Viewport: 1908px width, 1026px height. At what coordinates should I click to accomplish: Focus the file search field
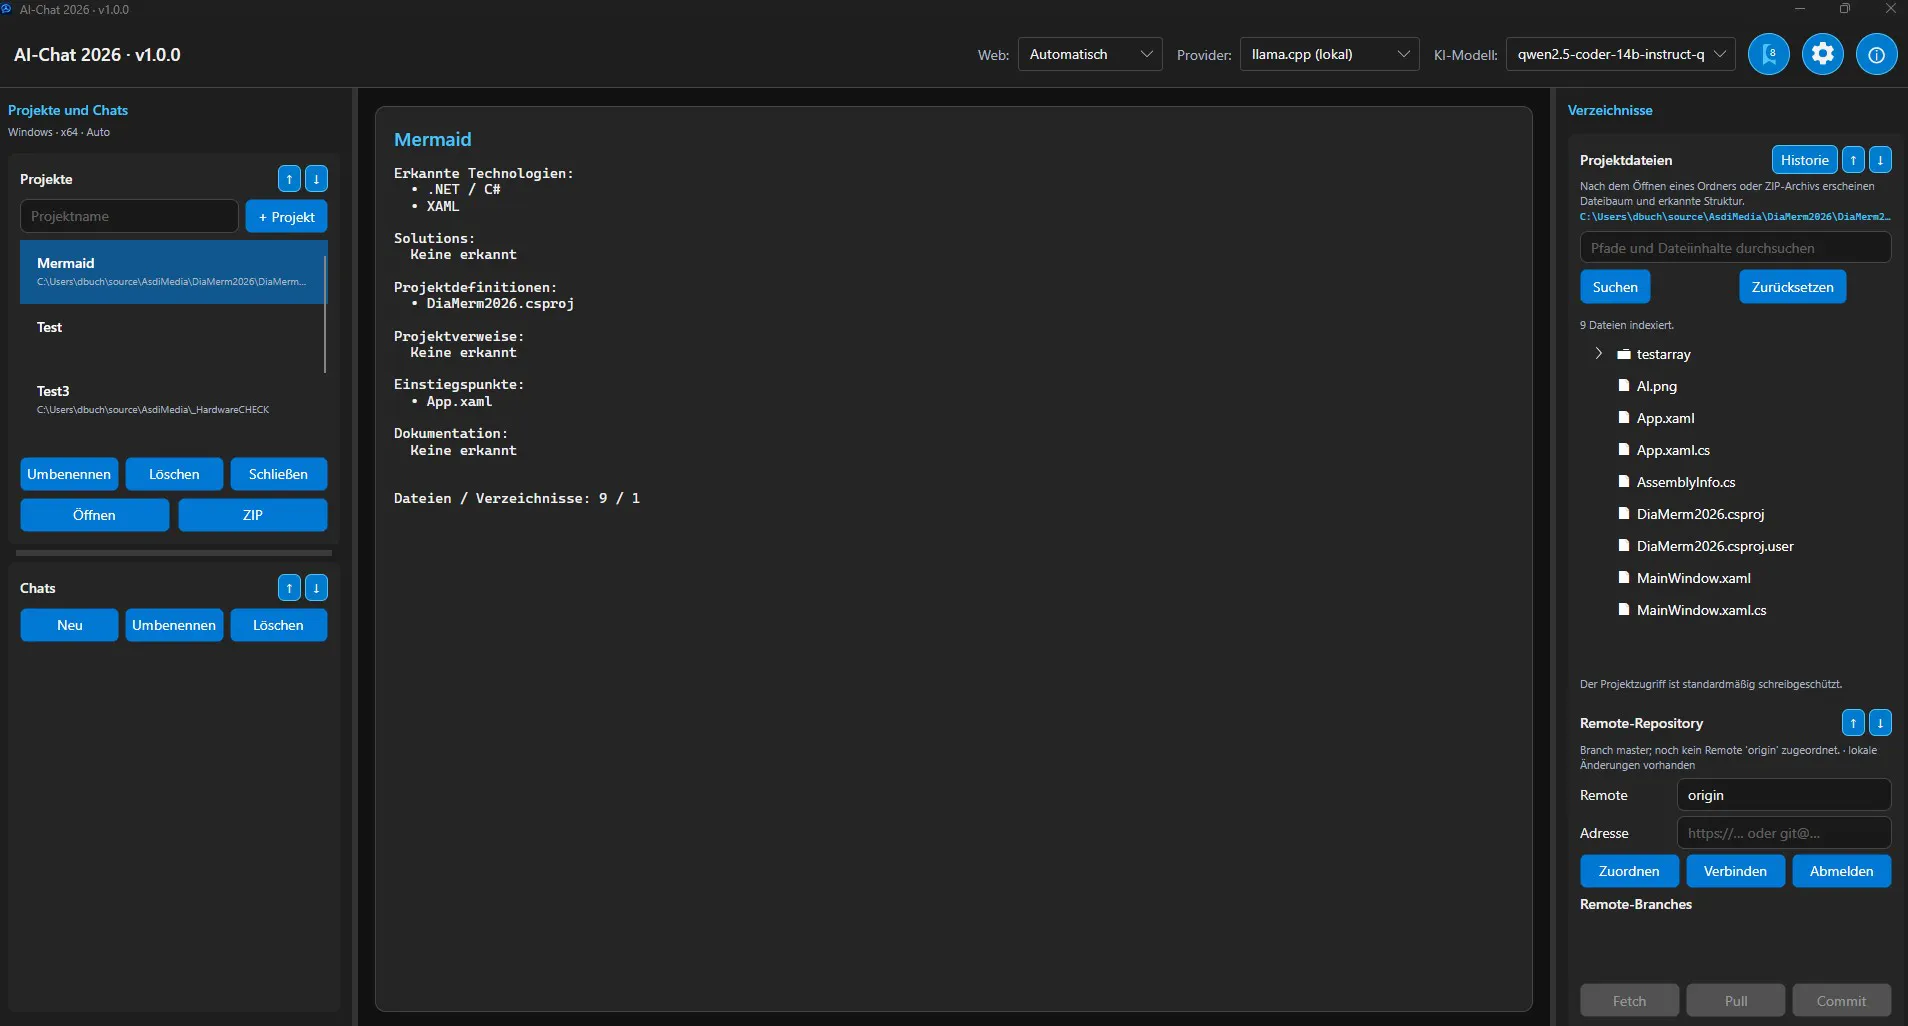1735,248
